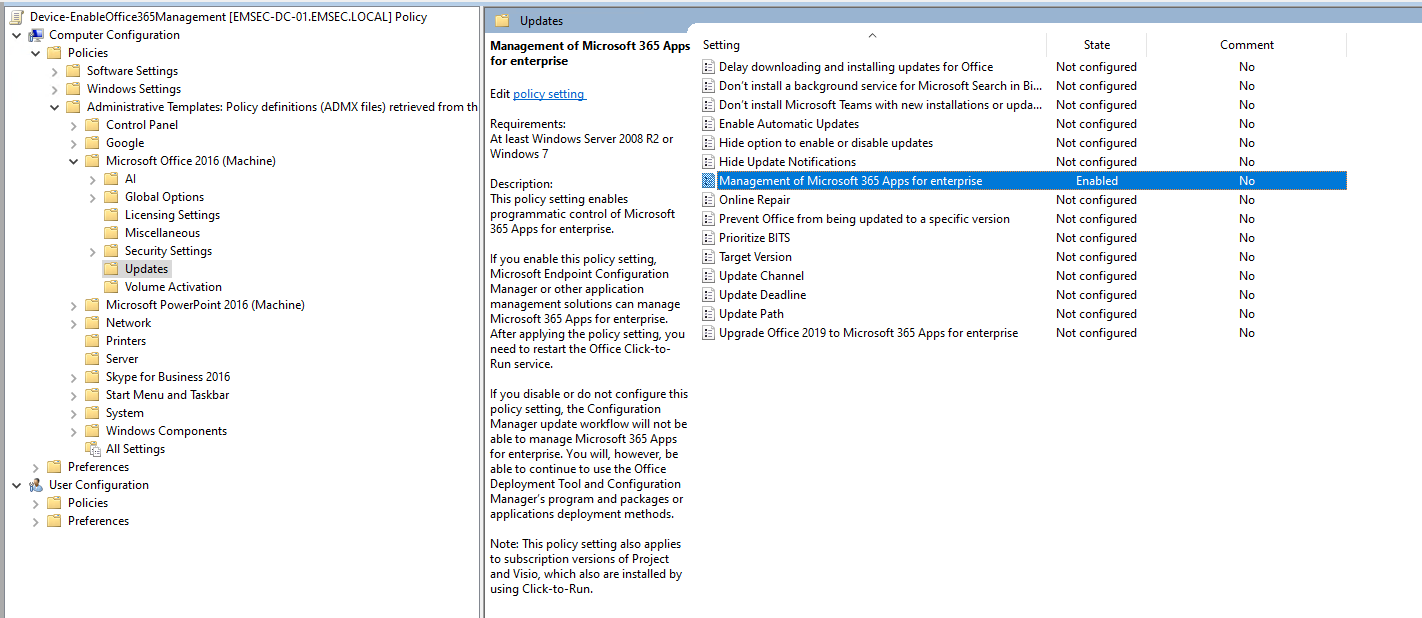This screenshot has height=618, width=1422.
Task: Expand the Security Settings subfolder
Action: point(93,251)
